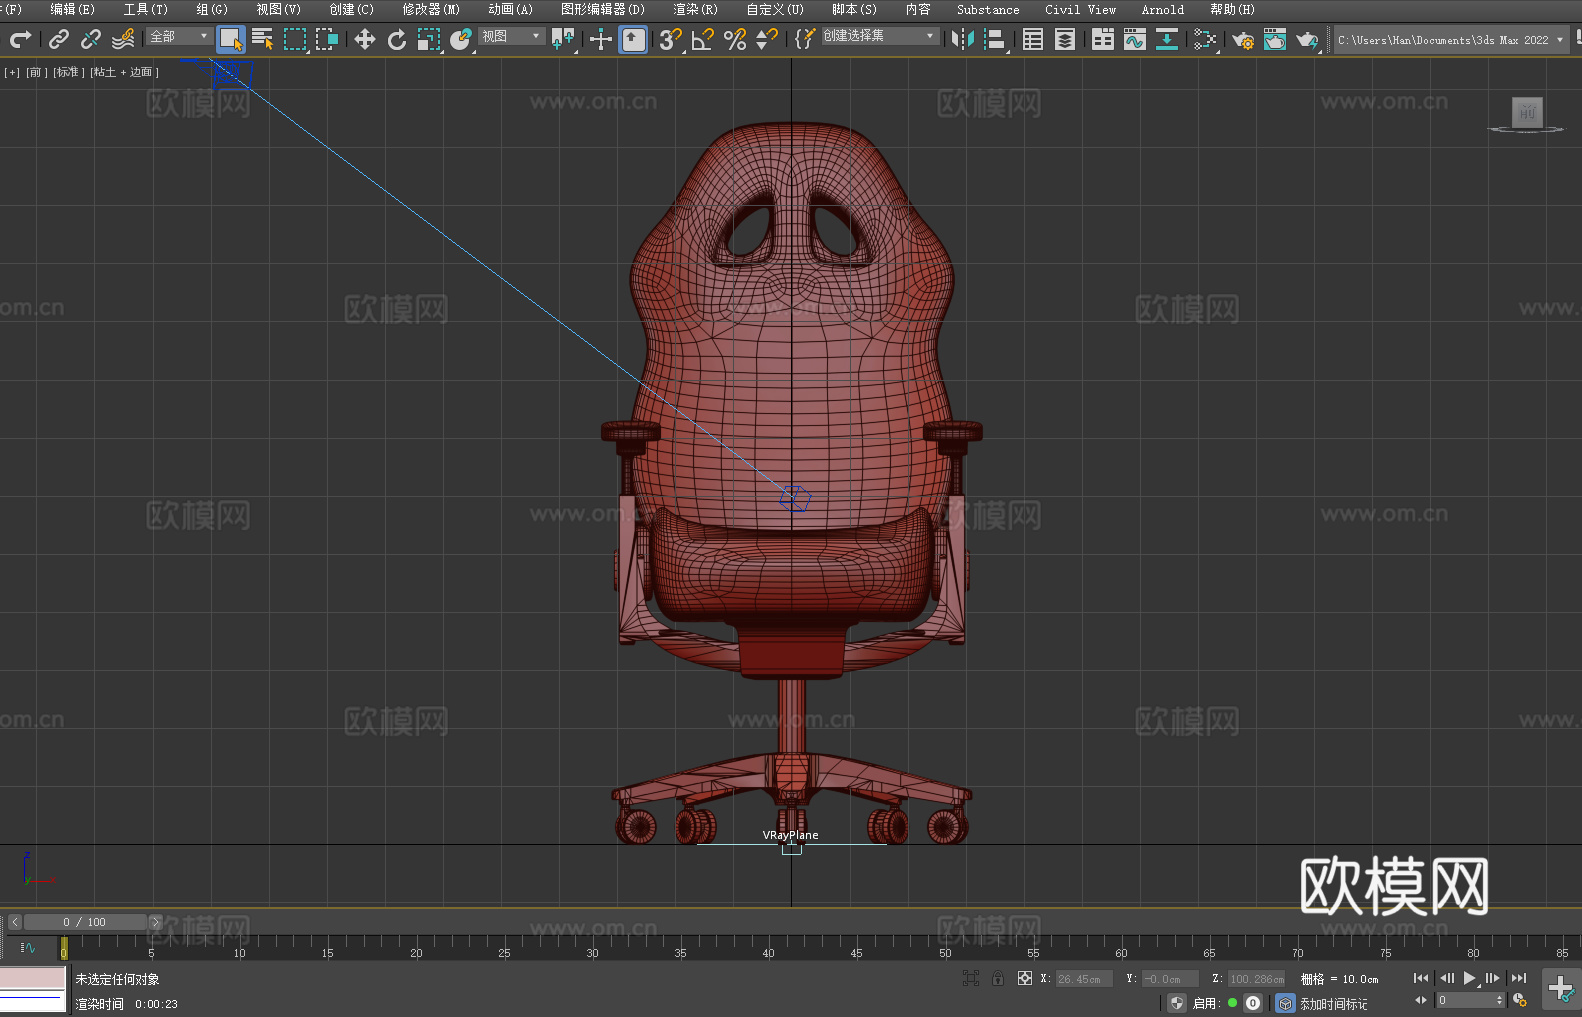The width and height of the screenshot is (1582, 1017).
Task: Play the animation
Action: click(1470, 978)
